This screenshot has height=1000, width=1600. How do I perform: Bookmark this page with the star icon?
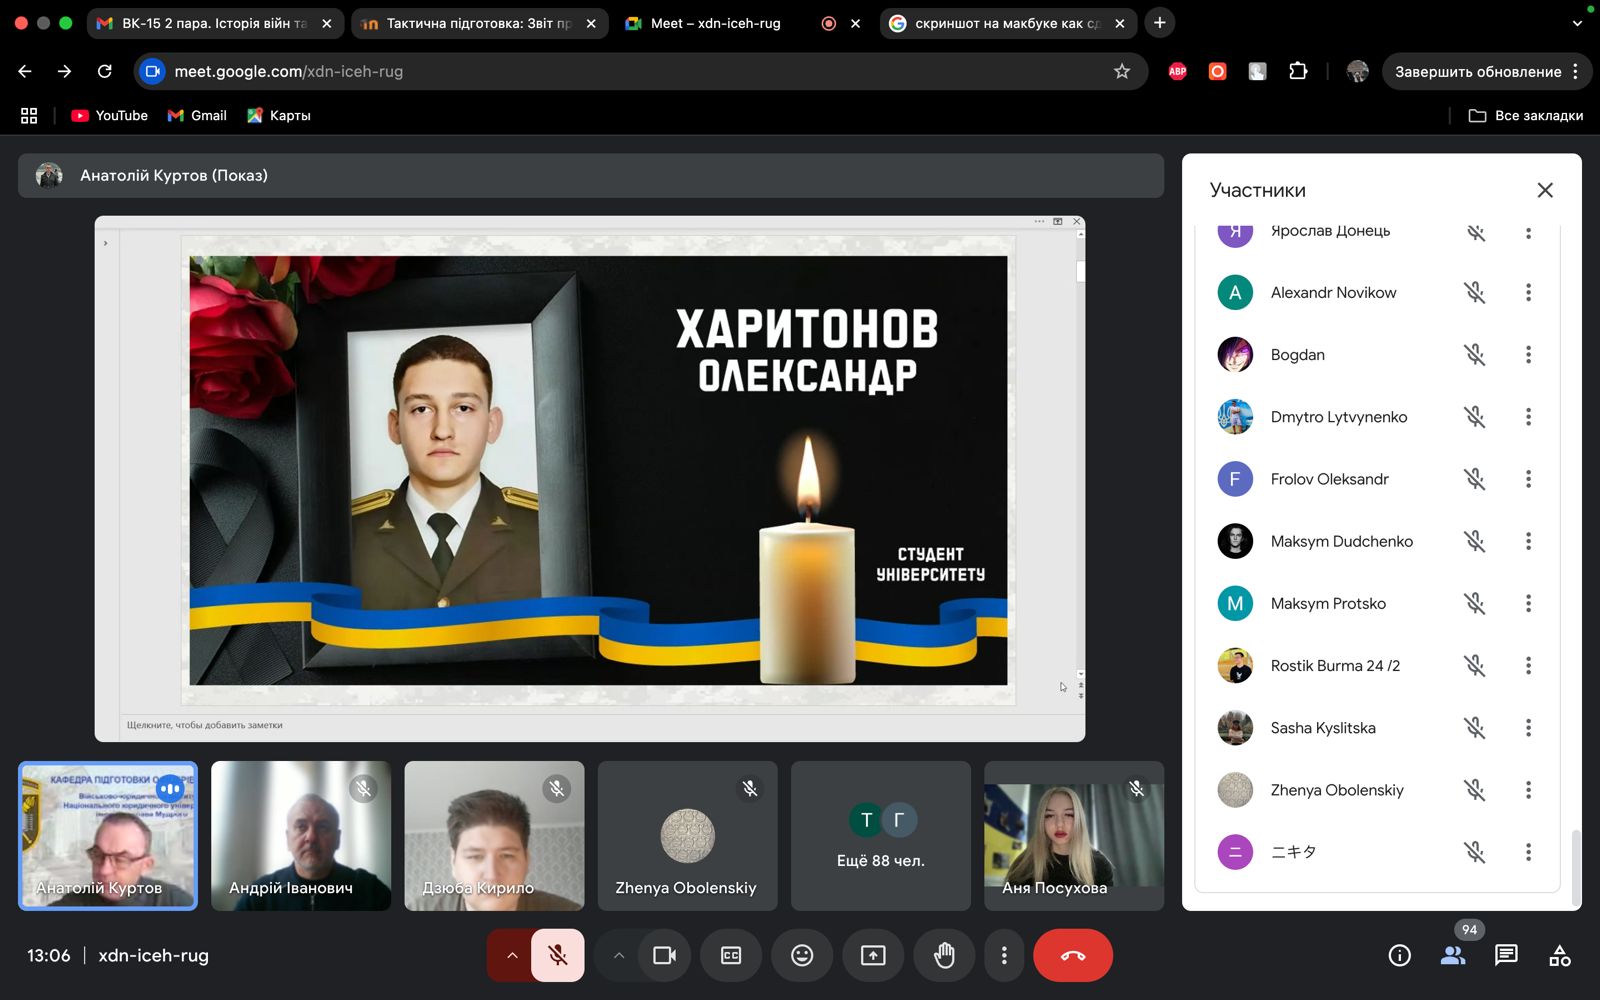click(1122, 71)
